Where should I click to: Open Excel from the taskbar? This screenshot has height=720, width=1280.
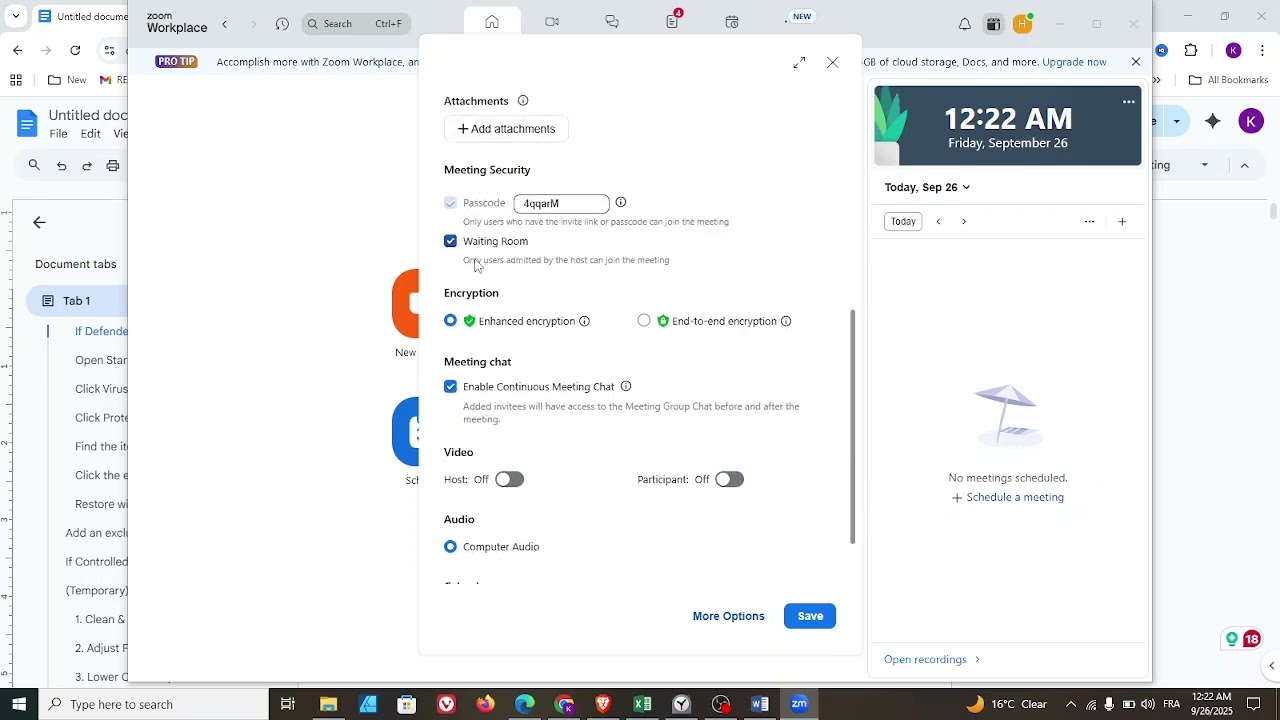click(x=642, y=704)
